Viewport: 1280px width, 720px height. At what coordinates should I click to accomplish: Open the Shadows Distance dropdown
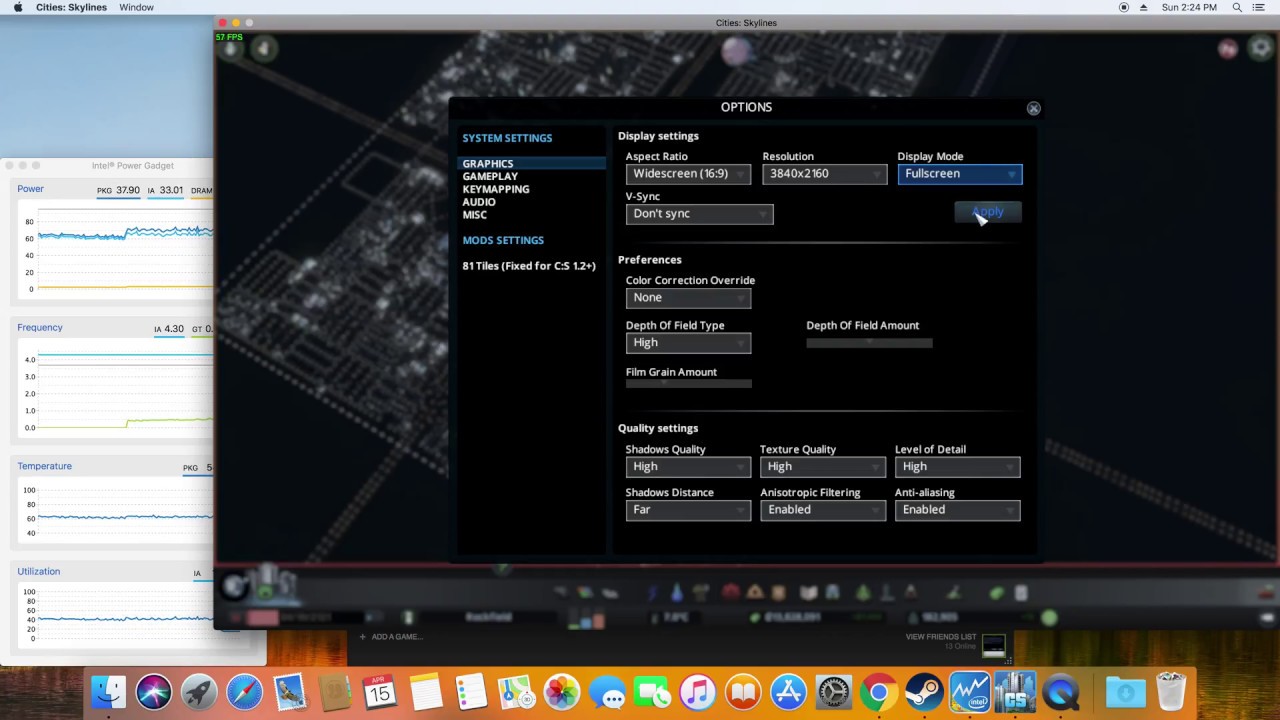coord(688,510)
